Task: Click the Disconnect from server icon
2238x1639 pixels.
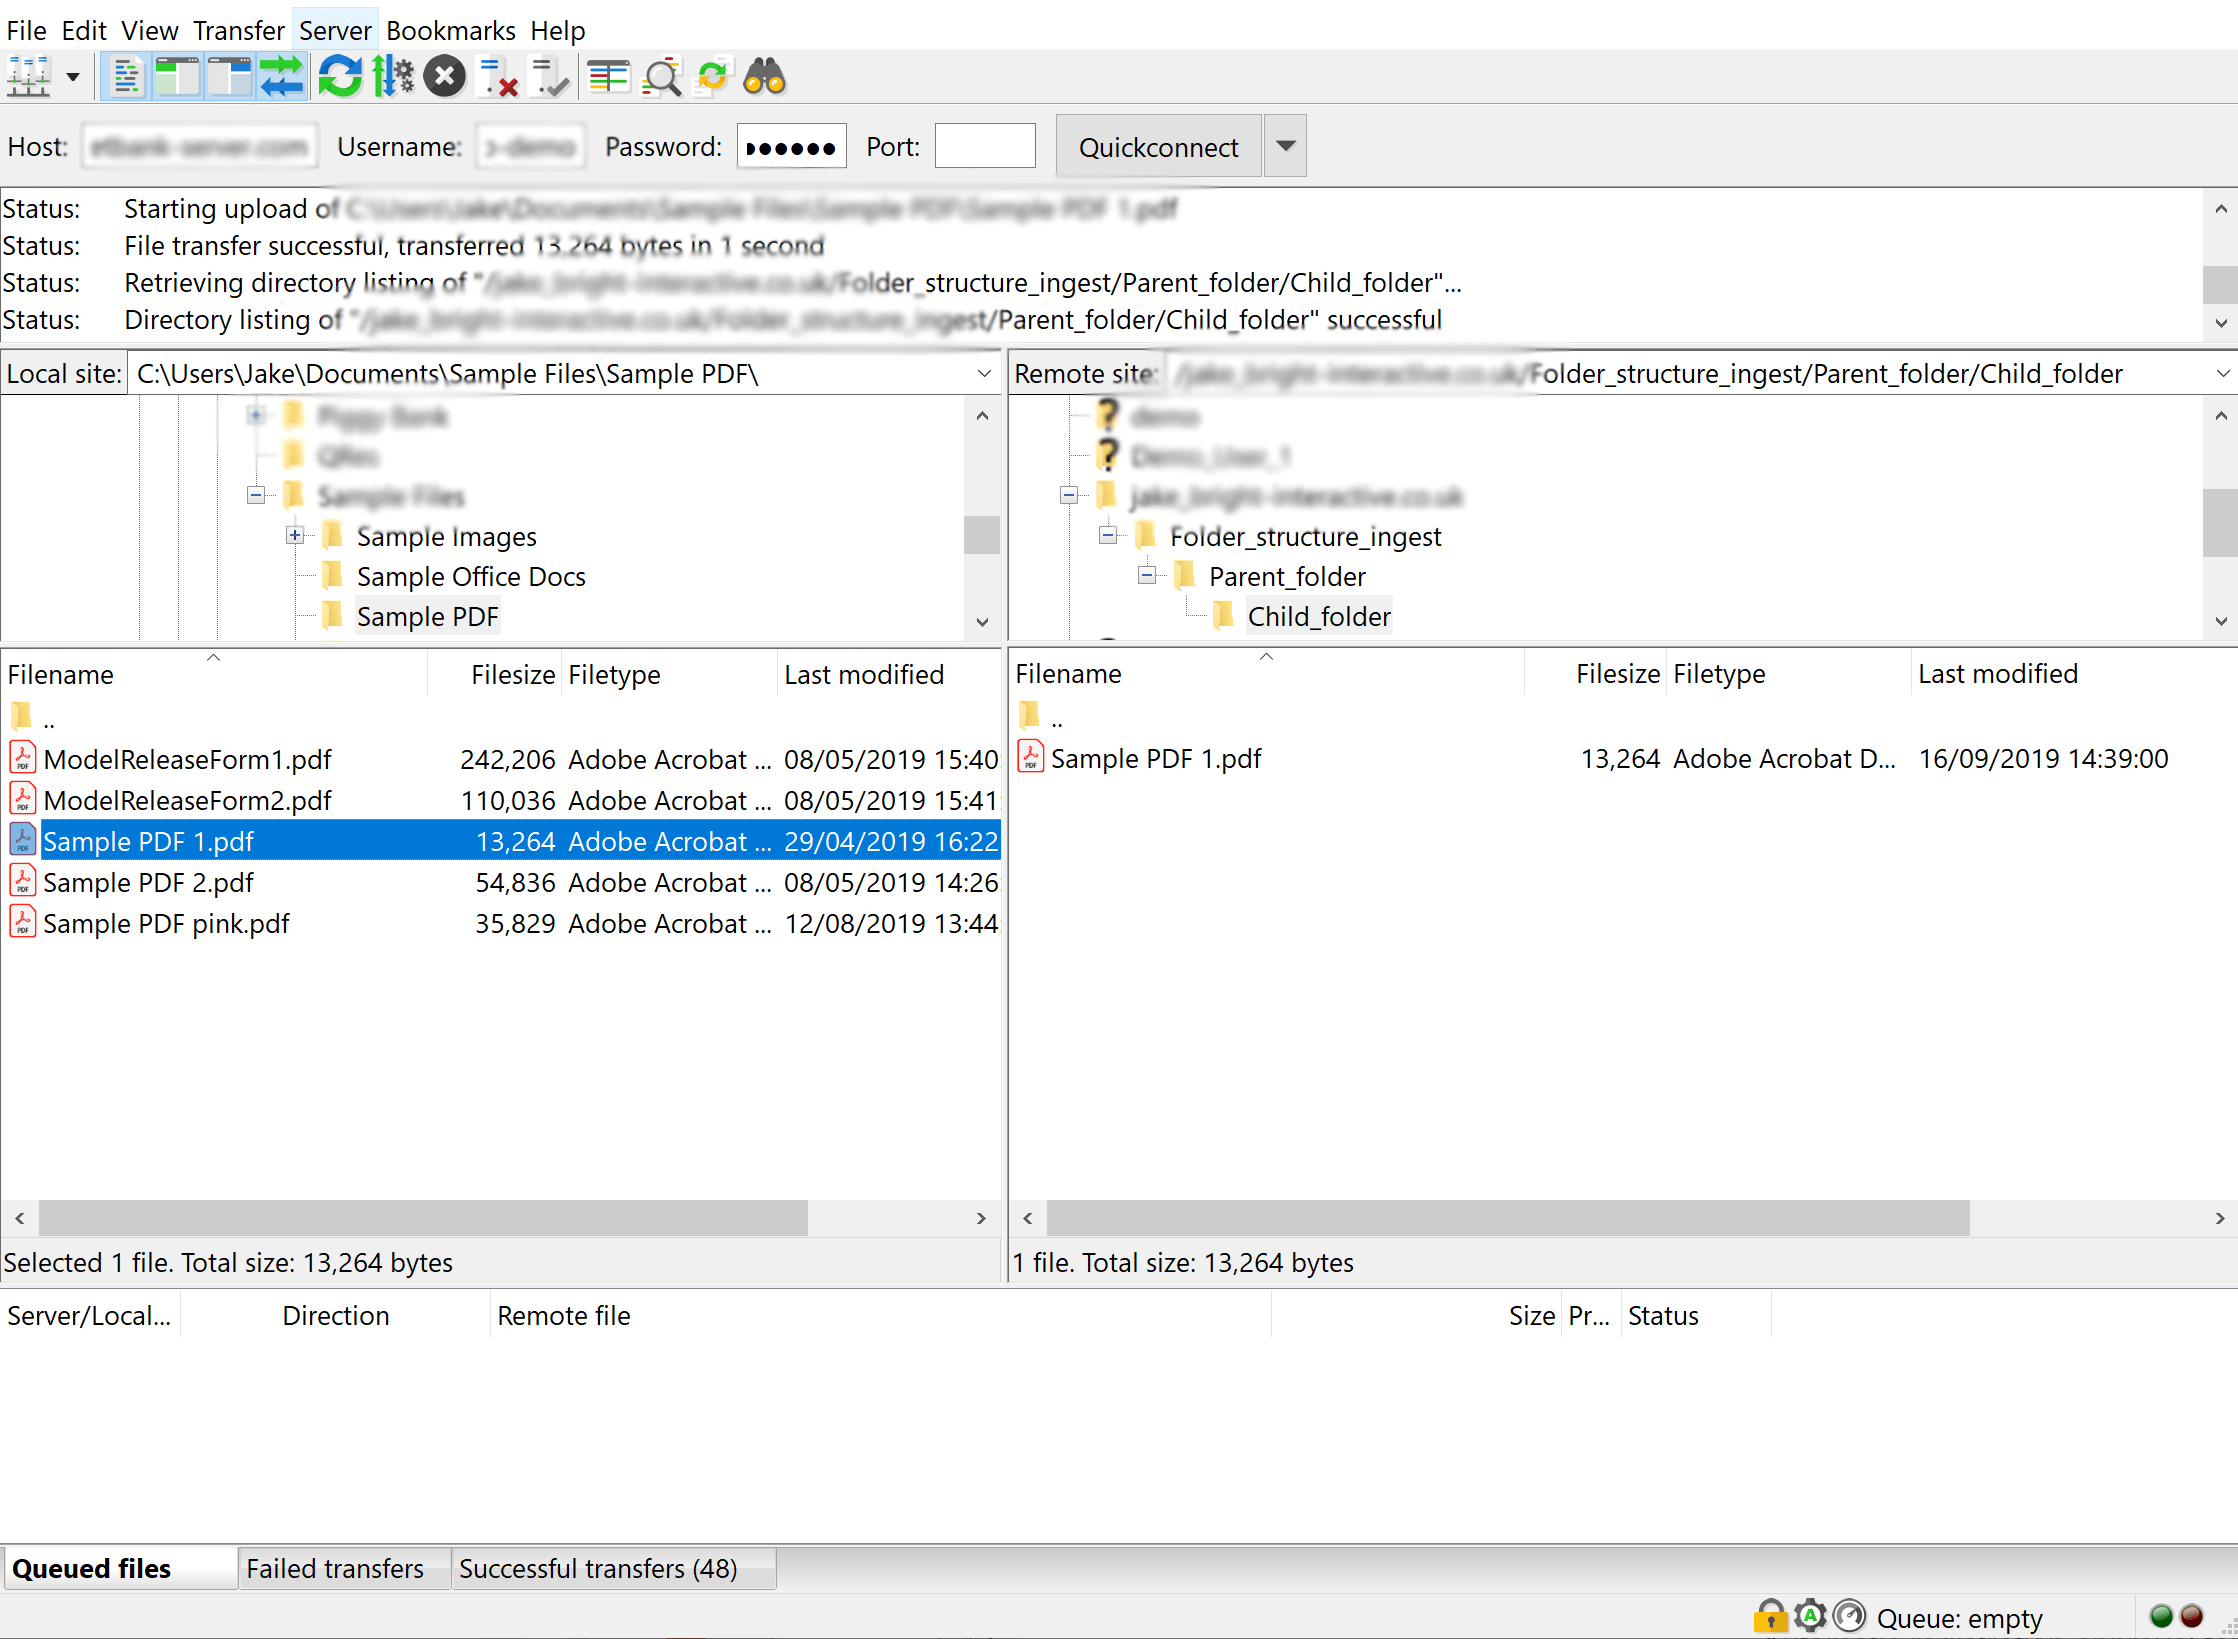Action: point(497,77)
